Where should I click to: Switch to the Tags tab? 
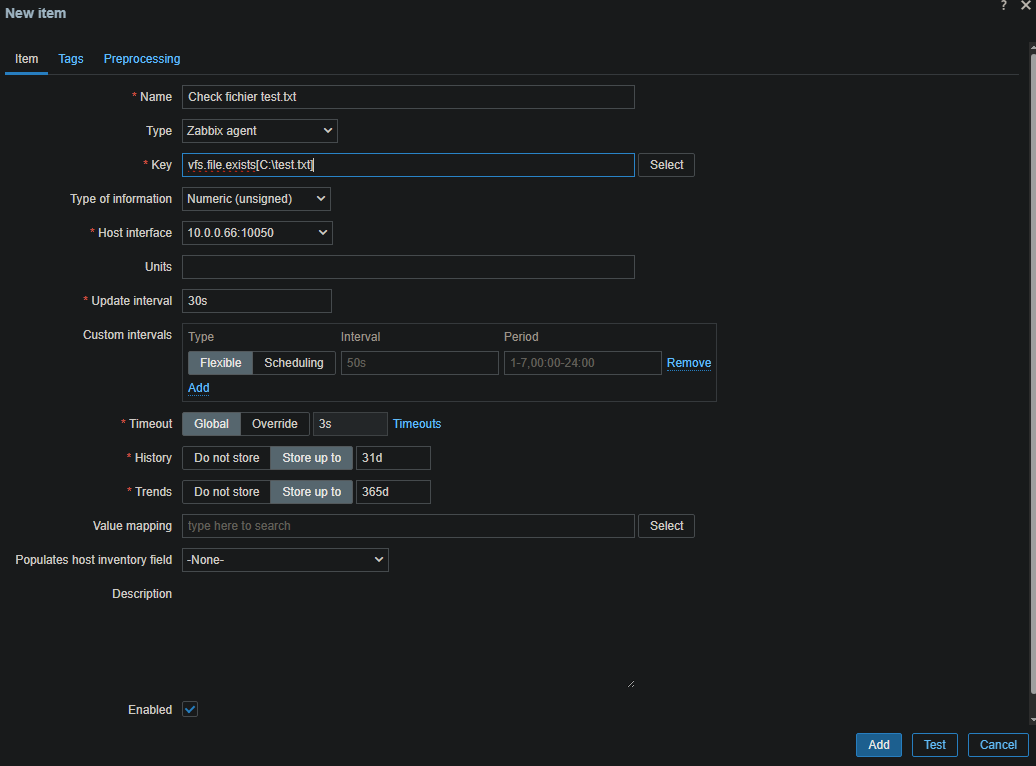pos(71,59)
